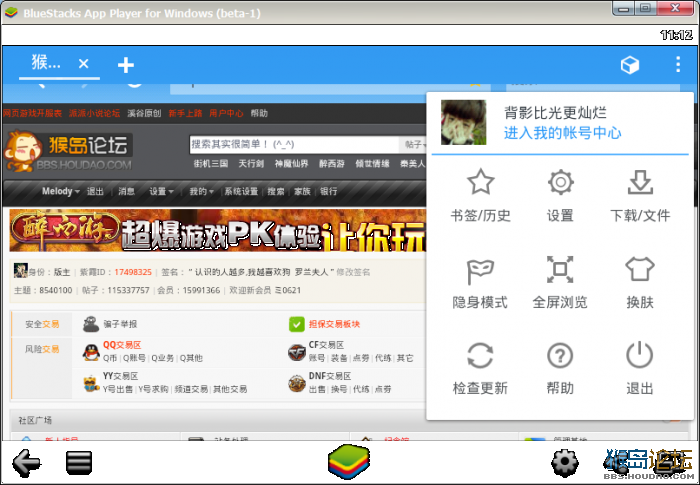
Task: Click the CF交易区 game icon
Action: (x=296, y=352)
